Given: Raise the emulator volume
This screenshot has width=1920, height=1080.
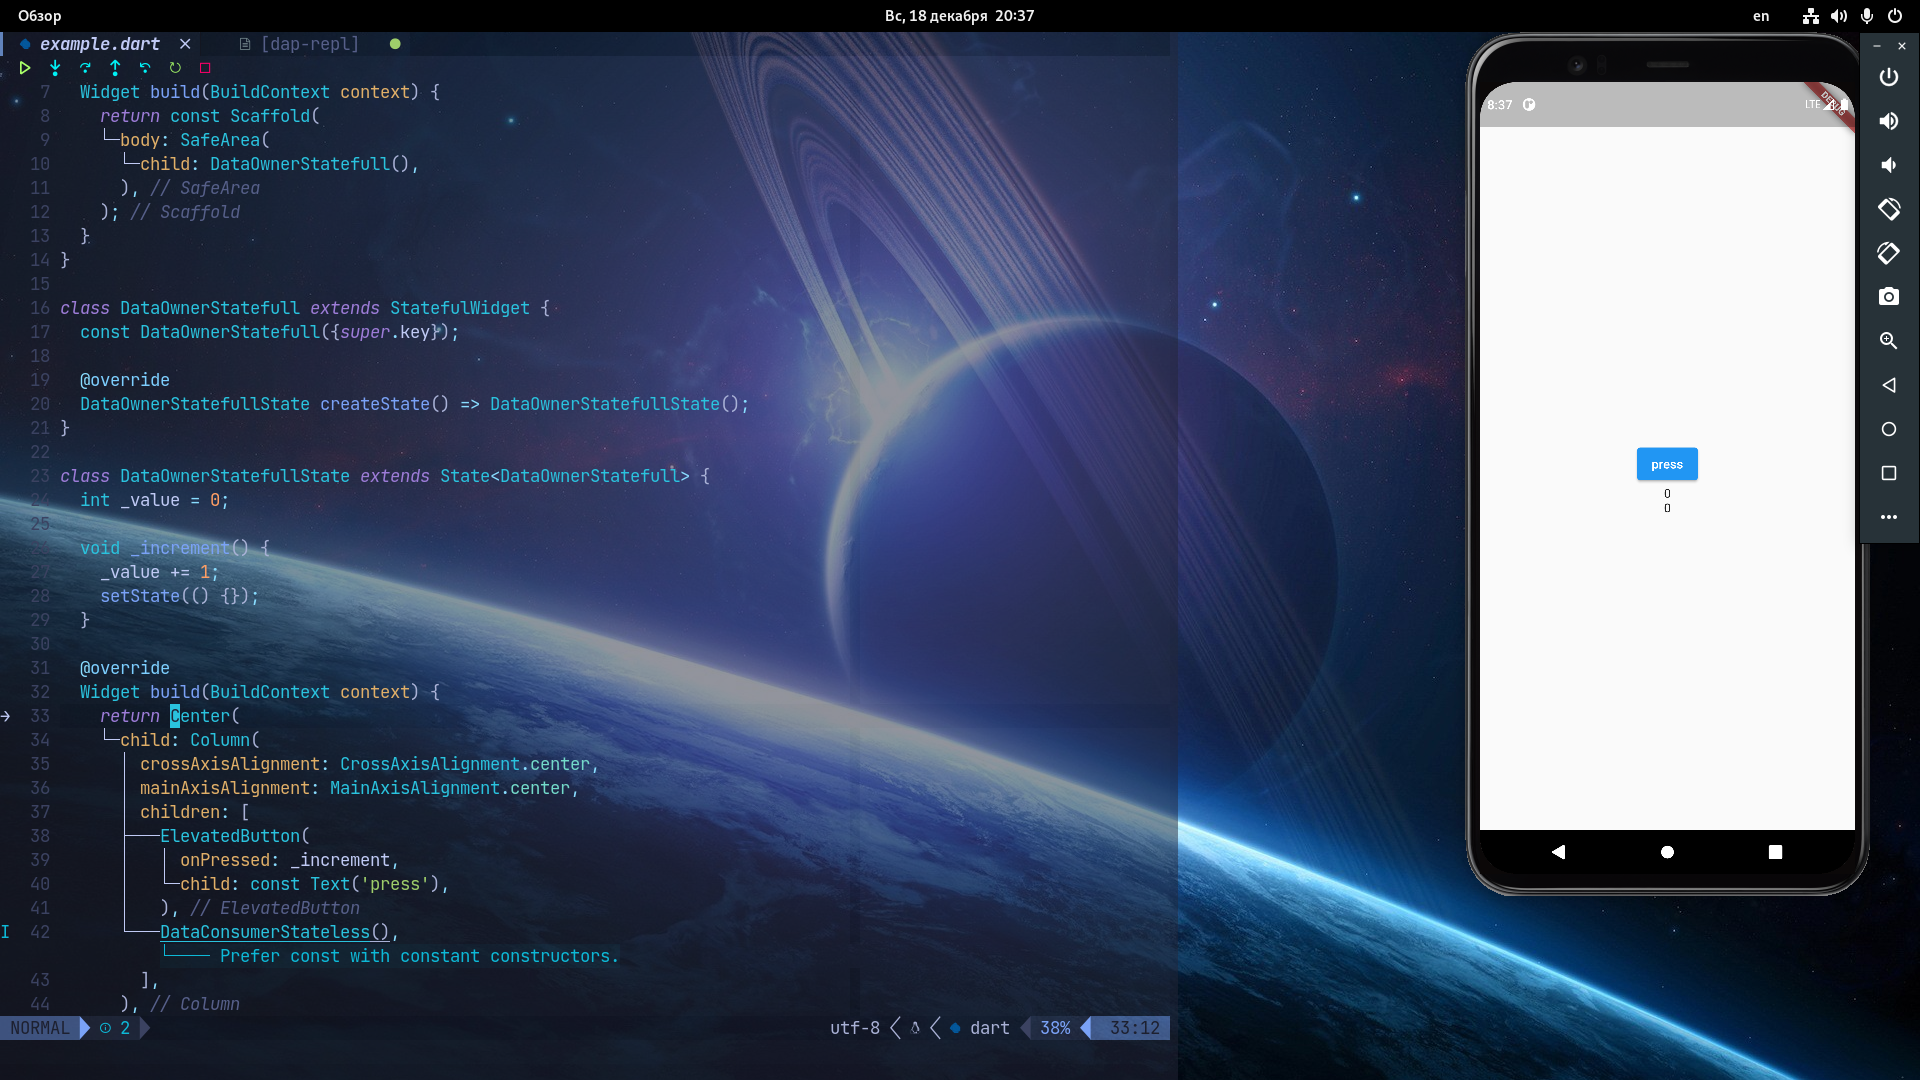Looking at the screenshot, I should (x=1888, y=121).
